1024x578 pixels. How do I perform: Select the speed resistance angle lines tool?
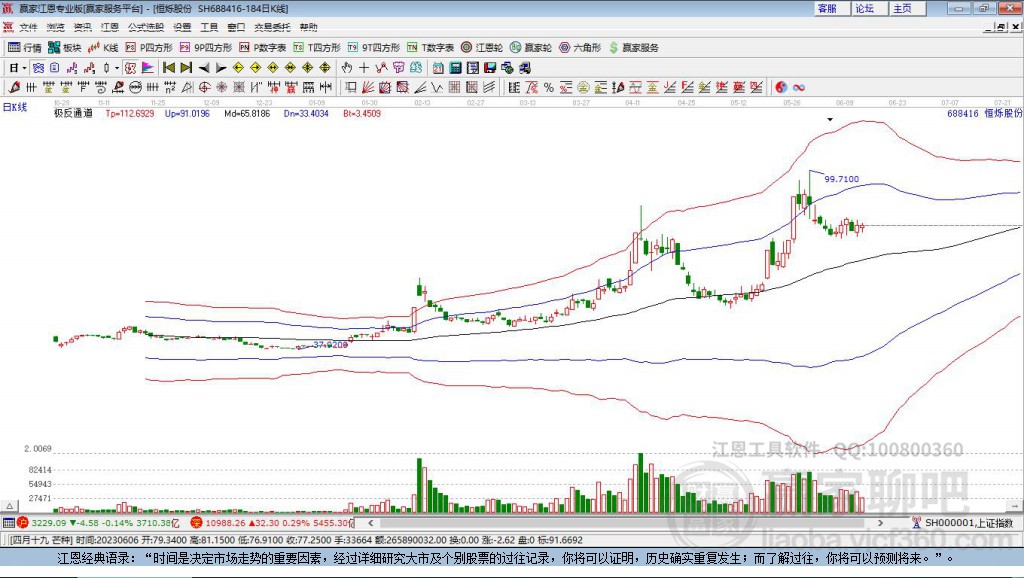pyautogui.click(x=420, y=87)
